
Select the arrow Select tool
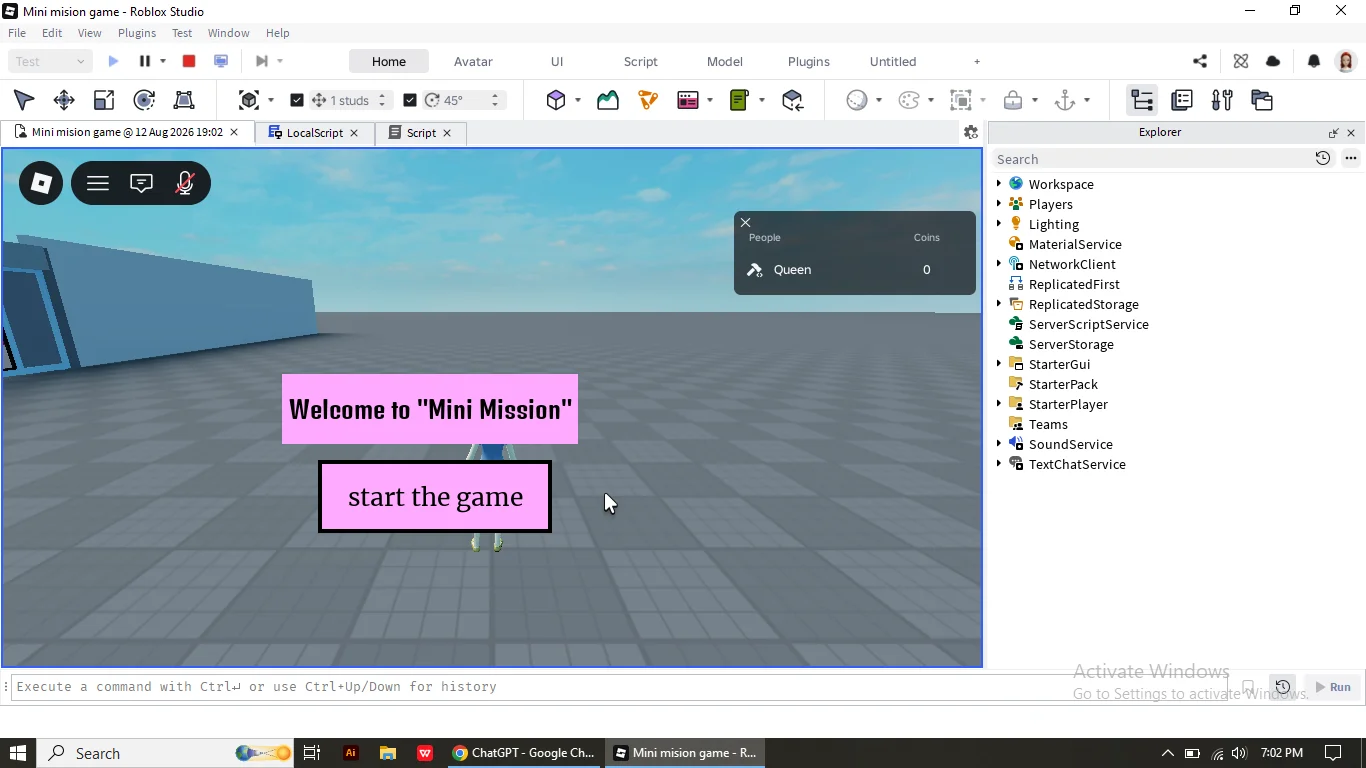click(x=24, y=100)
